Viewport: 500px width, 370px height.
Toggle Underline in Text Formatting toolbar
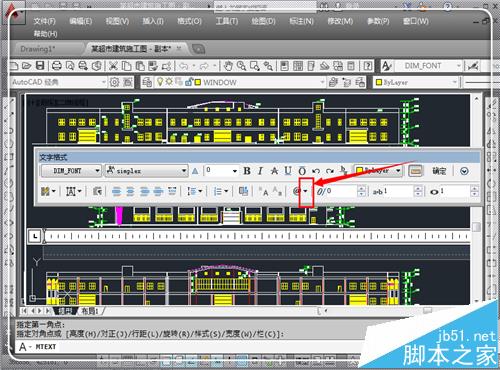point(288,171)
